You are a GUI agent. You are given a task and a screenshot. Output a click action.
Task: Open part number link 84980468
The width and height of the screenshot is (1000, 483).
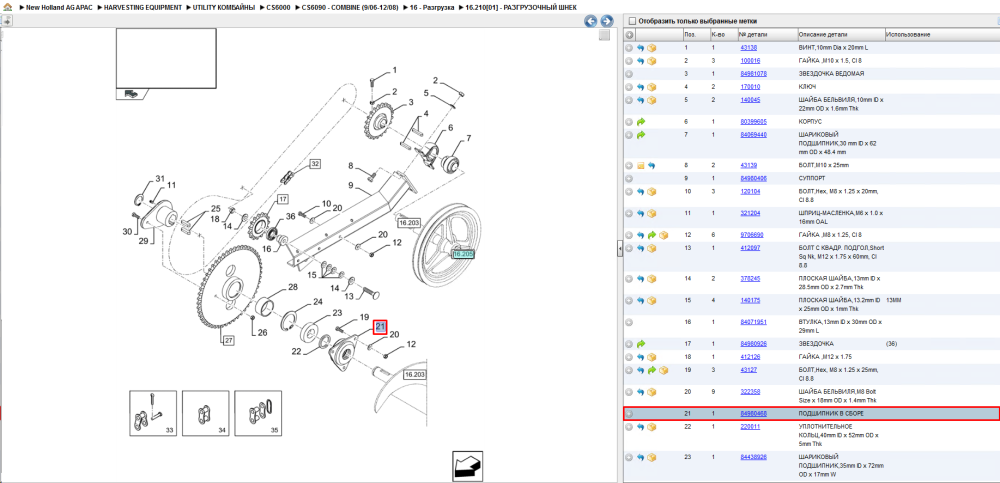[753, 413]
